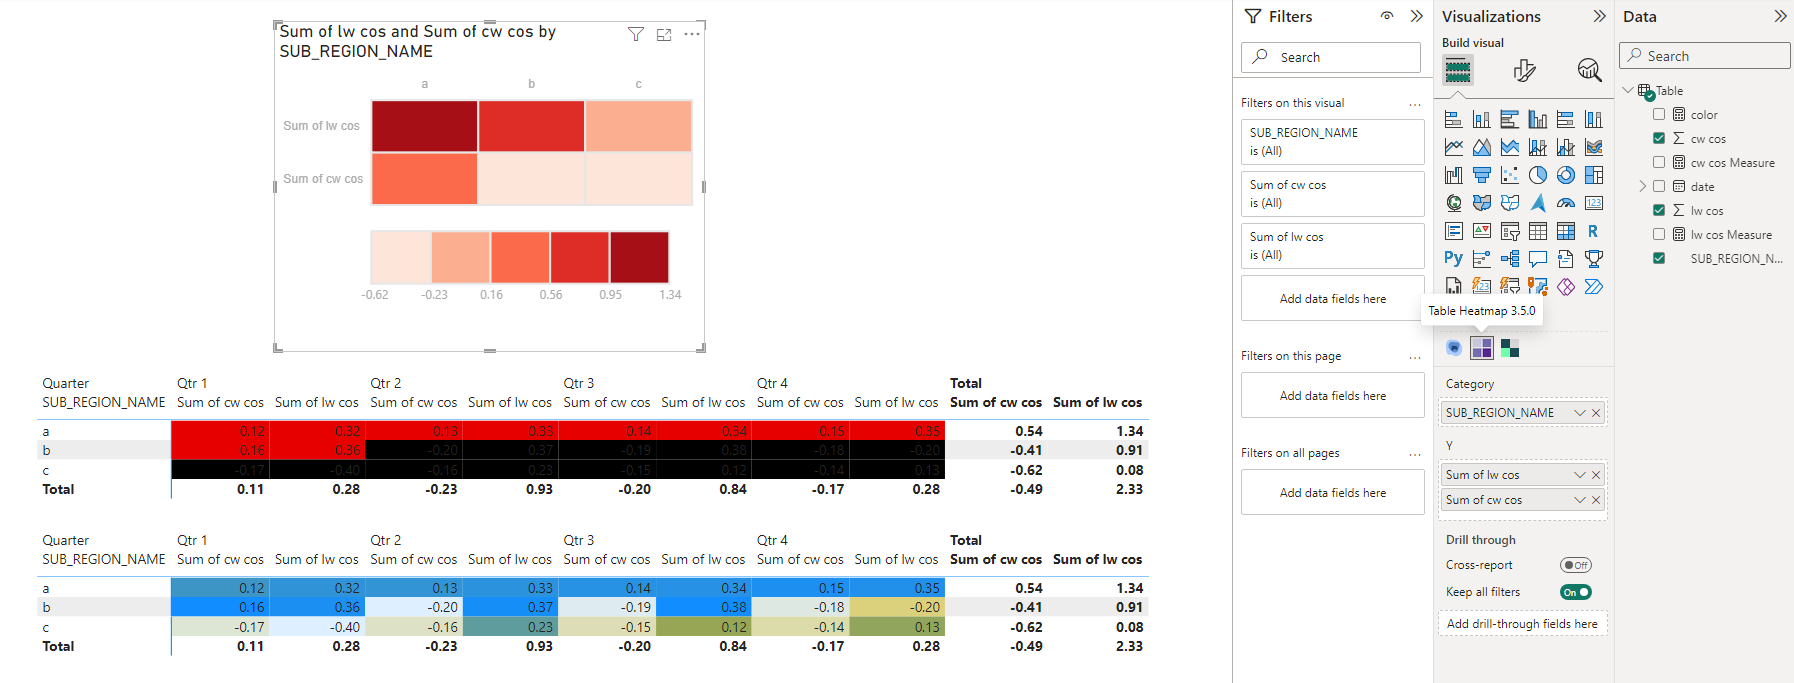Click Add drill-through fields here well

(x=1522, y=624)
